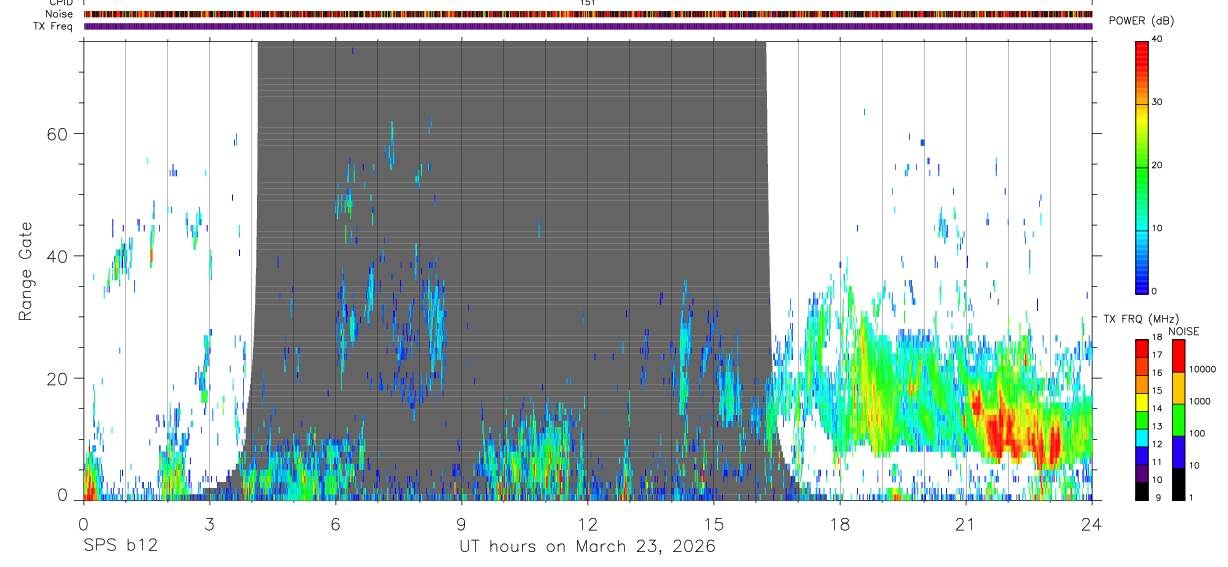Click the 100 tick on NOISE legend
The height and width of the screenshot is (567, 1228).
tap(1196, 433)
